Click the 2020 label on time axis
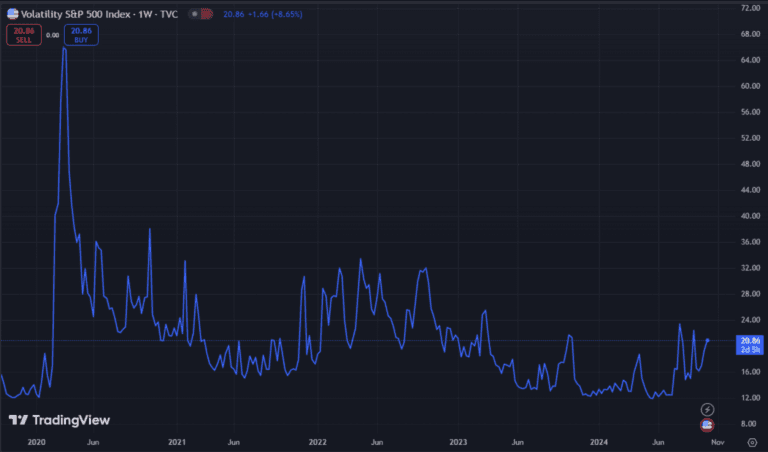768x452 pixels. (36, 441)
